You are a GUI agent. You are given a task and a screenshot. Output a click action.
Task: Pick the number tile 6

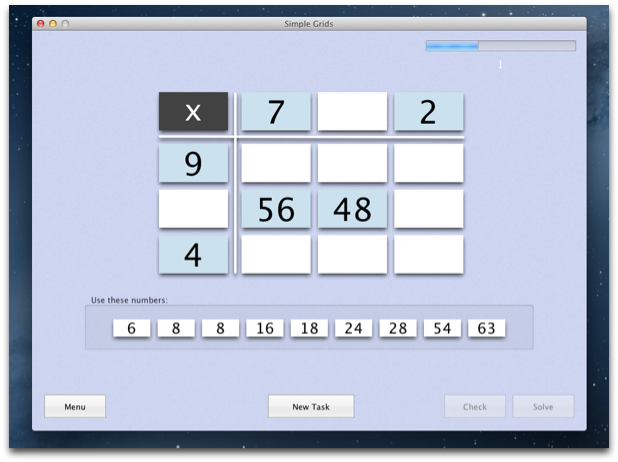click(132, 328)
